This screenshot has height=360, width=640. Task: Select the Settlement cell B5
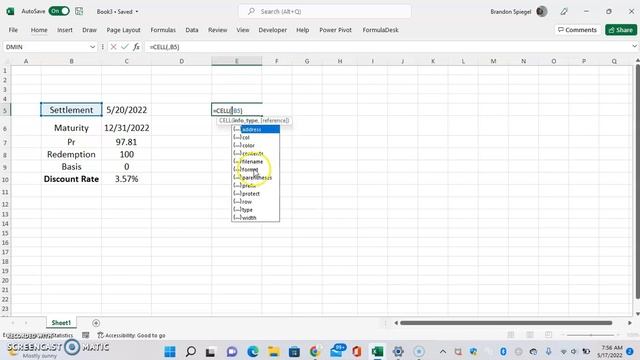click(71, 110)
